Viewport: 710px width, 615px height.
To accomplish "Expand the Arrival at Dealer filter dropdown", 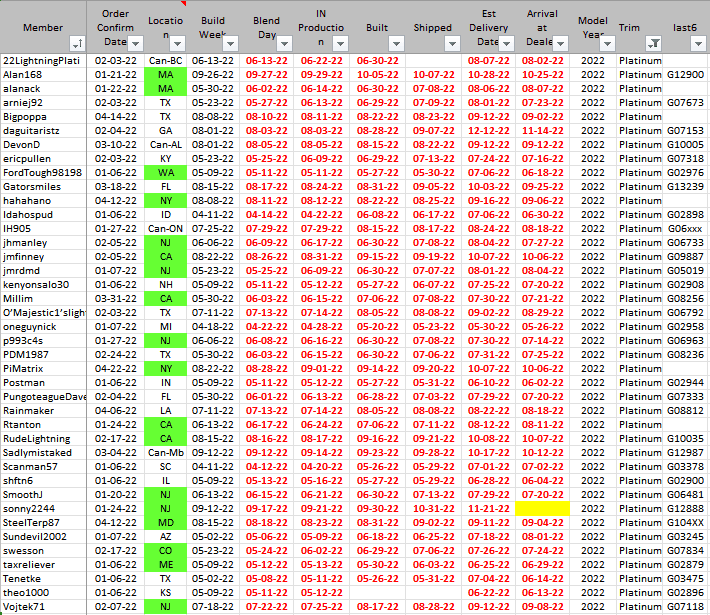I will pos(559,44).
